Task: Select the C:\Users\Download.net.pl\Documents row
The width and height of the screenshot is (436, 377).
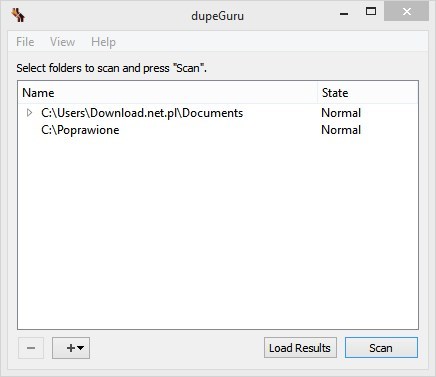Action: tap(218, 113)
